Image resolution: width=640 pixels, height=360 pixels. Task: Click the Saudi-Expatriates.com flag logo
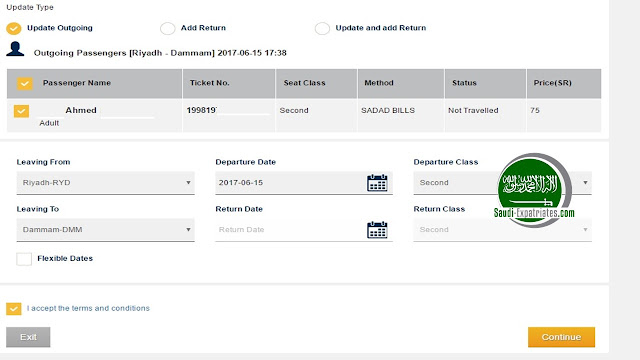click(x=534, y=190)
